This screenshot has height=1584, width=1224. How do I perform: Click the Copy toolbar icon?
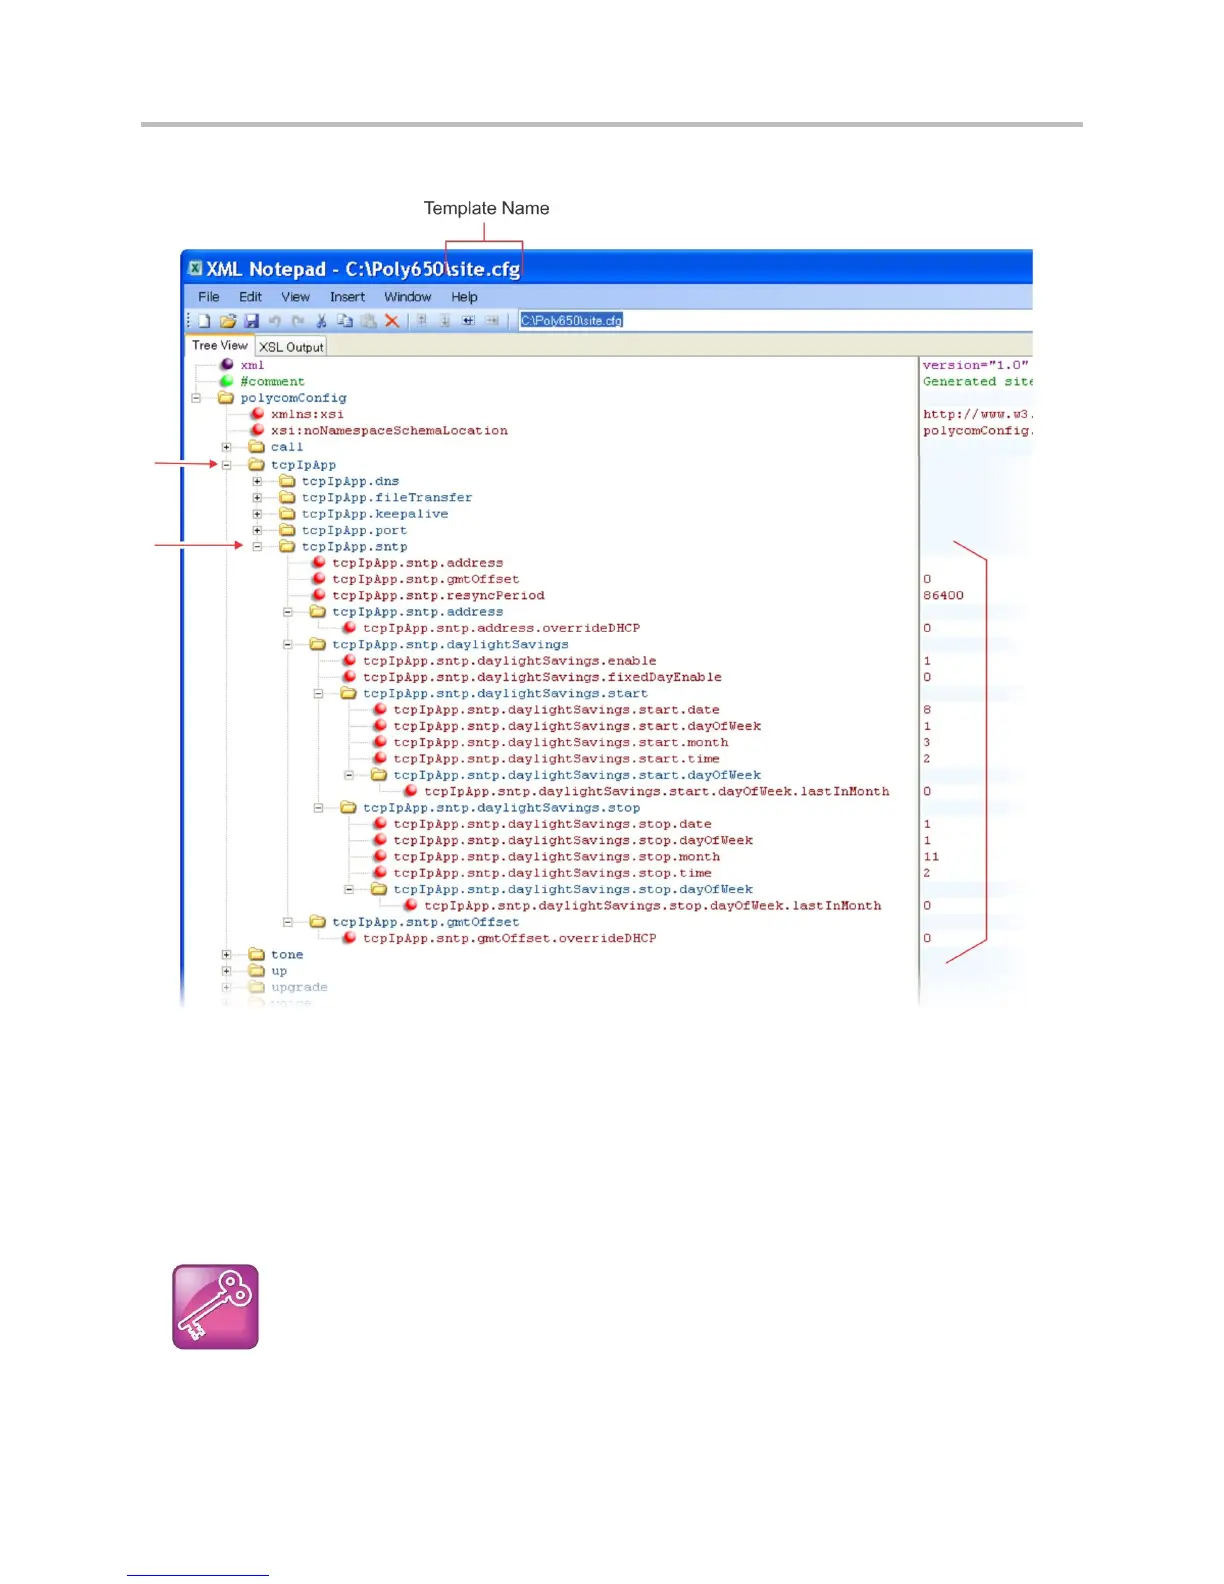point(345,321)
